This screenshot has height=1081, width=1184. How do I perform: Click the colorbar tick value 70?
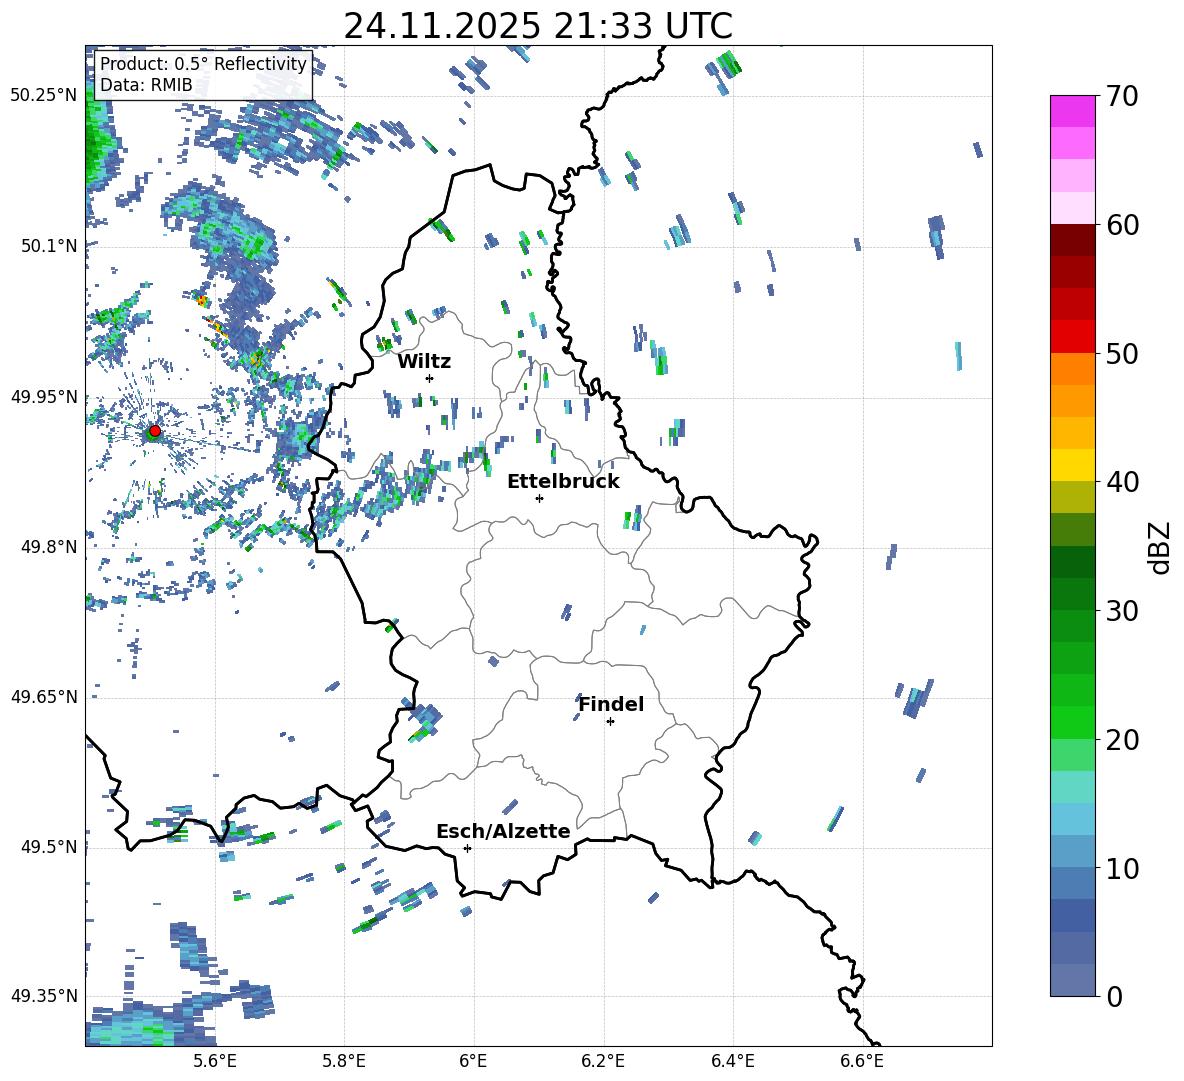1122,96
